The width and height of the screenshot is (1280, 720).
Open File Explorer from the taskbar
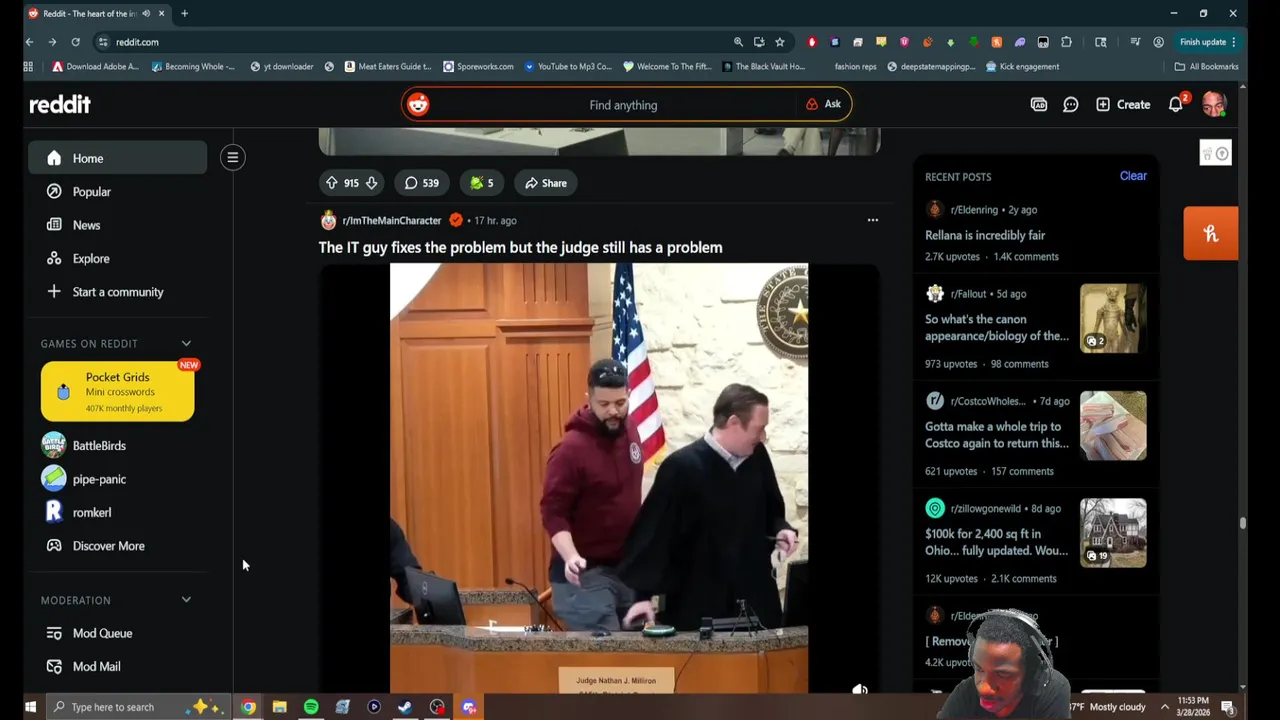pyautogui.click(x=280, y=707)
